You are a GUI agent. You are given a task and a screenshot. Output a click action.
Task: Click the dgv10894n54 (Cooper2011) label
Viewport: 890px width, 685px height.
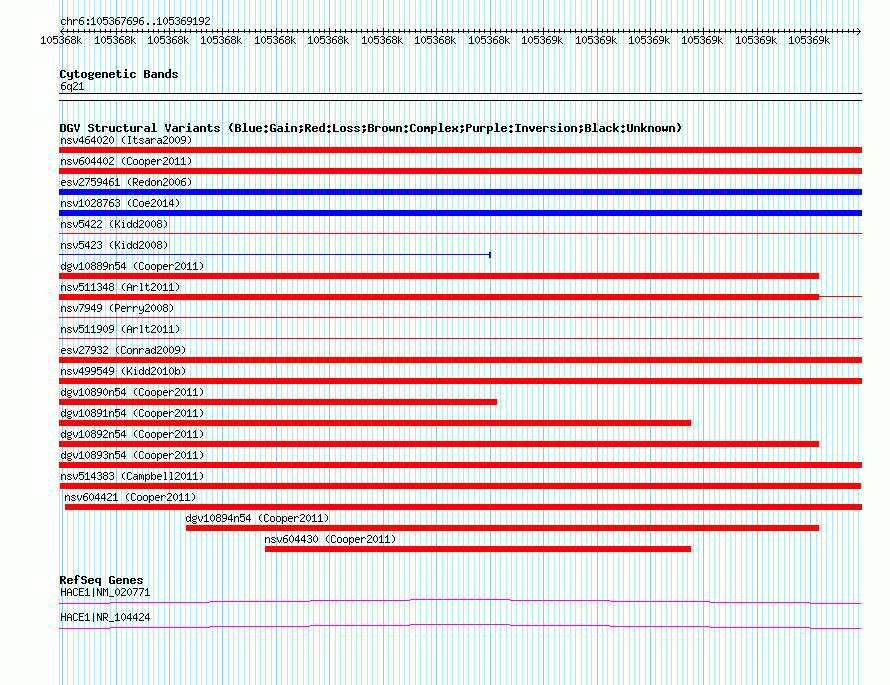[257, 518]
